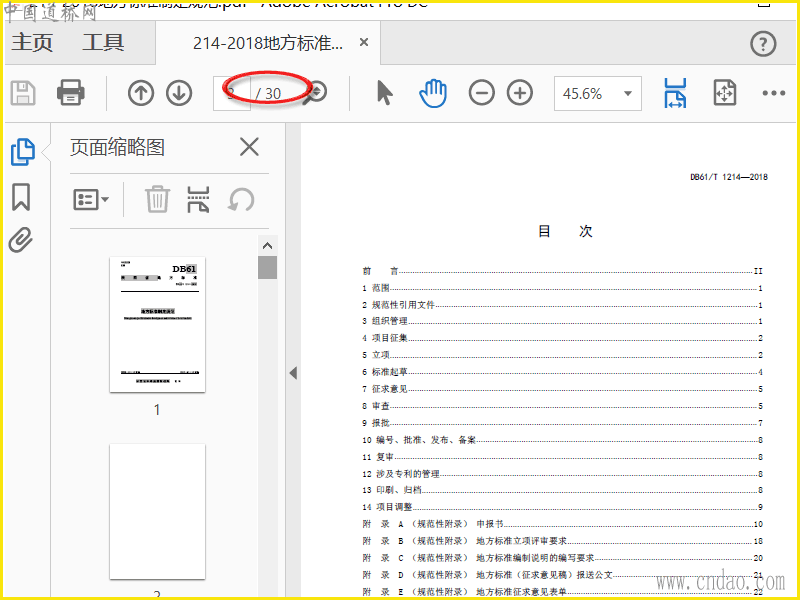Click the thumbnails scrollbar handle
800x600 pixels.
[267, 267]
